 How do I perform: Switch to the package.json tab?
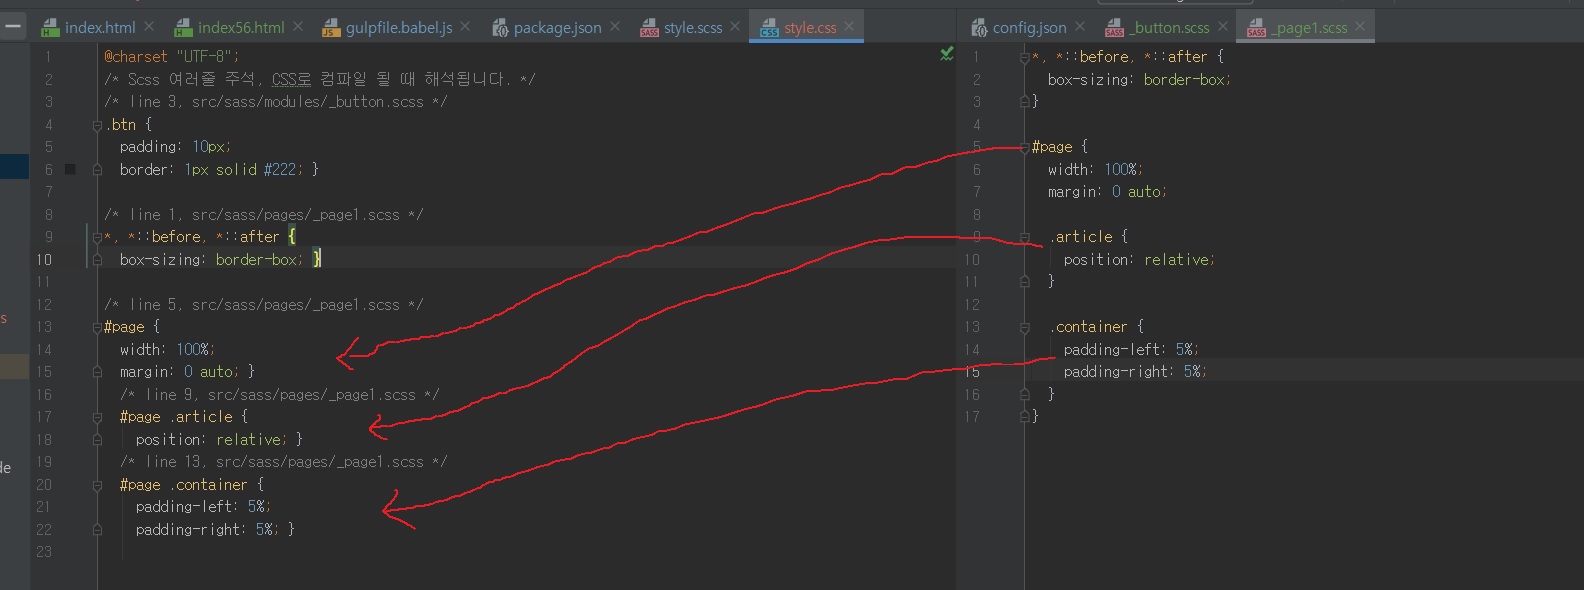556,28
